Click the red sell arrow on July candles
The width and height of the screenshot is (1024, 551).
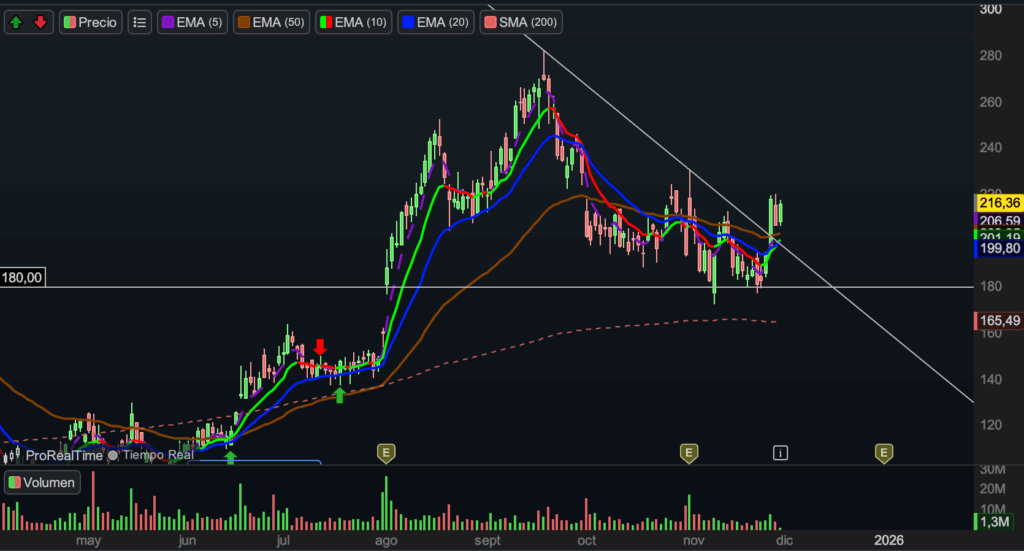[320, 347]
